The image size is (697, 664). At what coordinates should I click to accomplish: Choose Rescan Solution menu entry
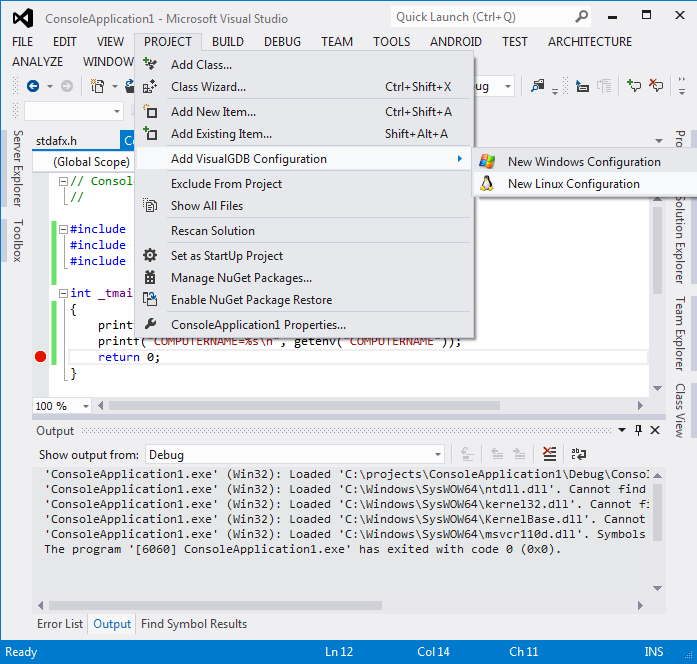304,231
